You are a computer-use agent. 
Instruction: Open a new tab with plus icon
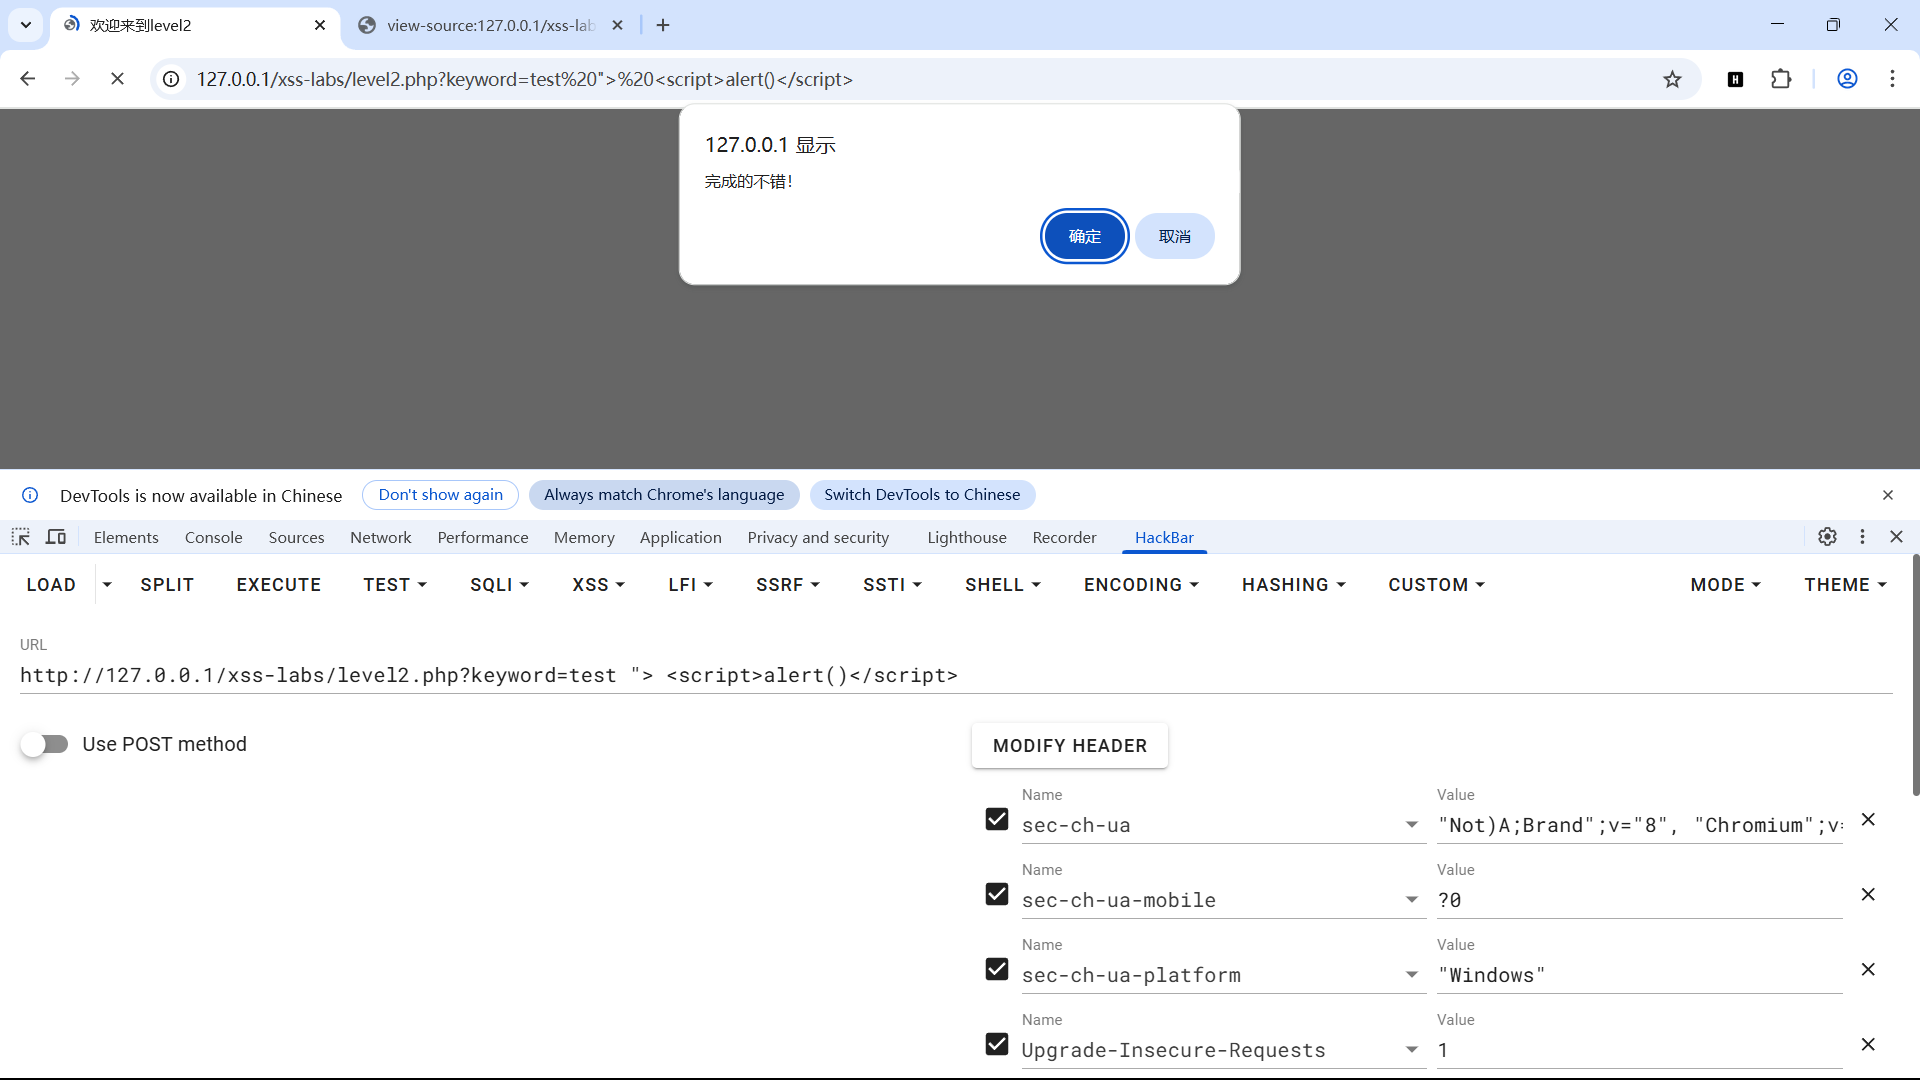(x=663, y=25)
